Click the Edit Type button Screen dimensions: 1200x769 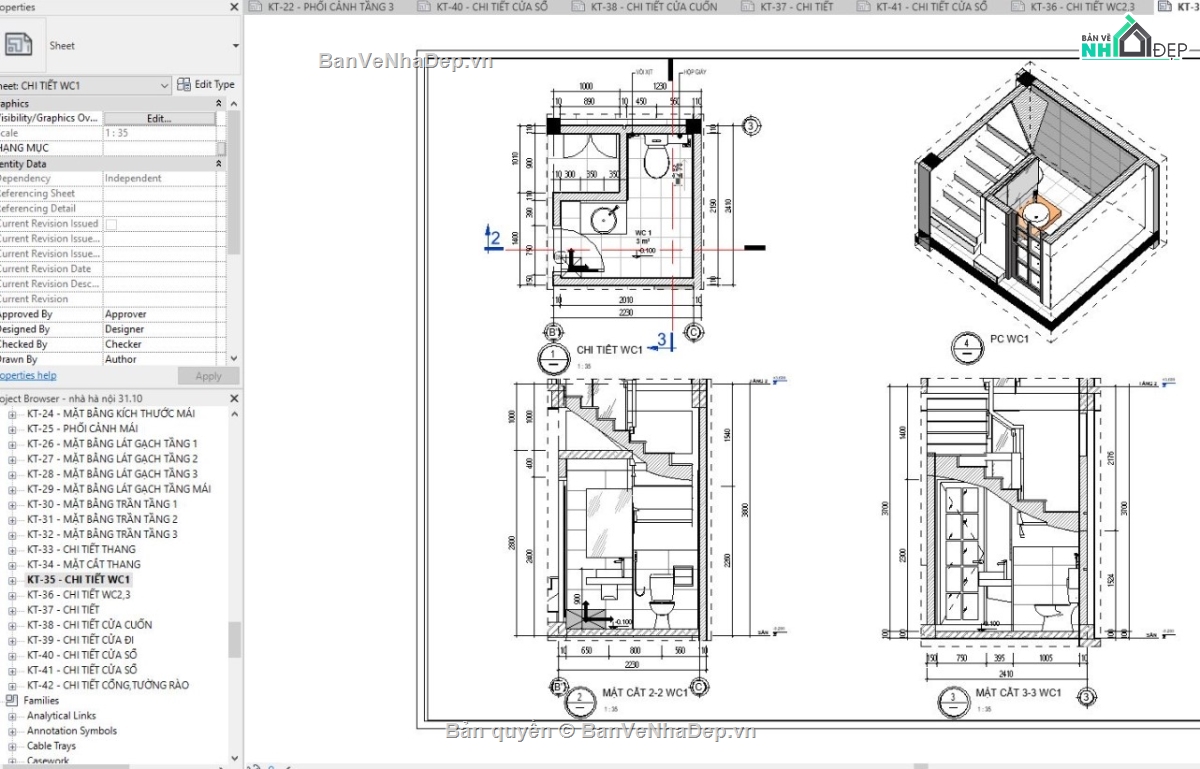[206, 85]
